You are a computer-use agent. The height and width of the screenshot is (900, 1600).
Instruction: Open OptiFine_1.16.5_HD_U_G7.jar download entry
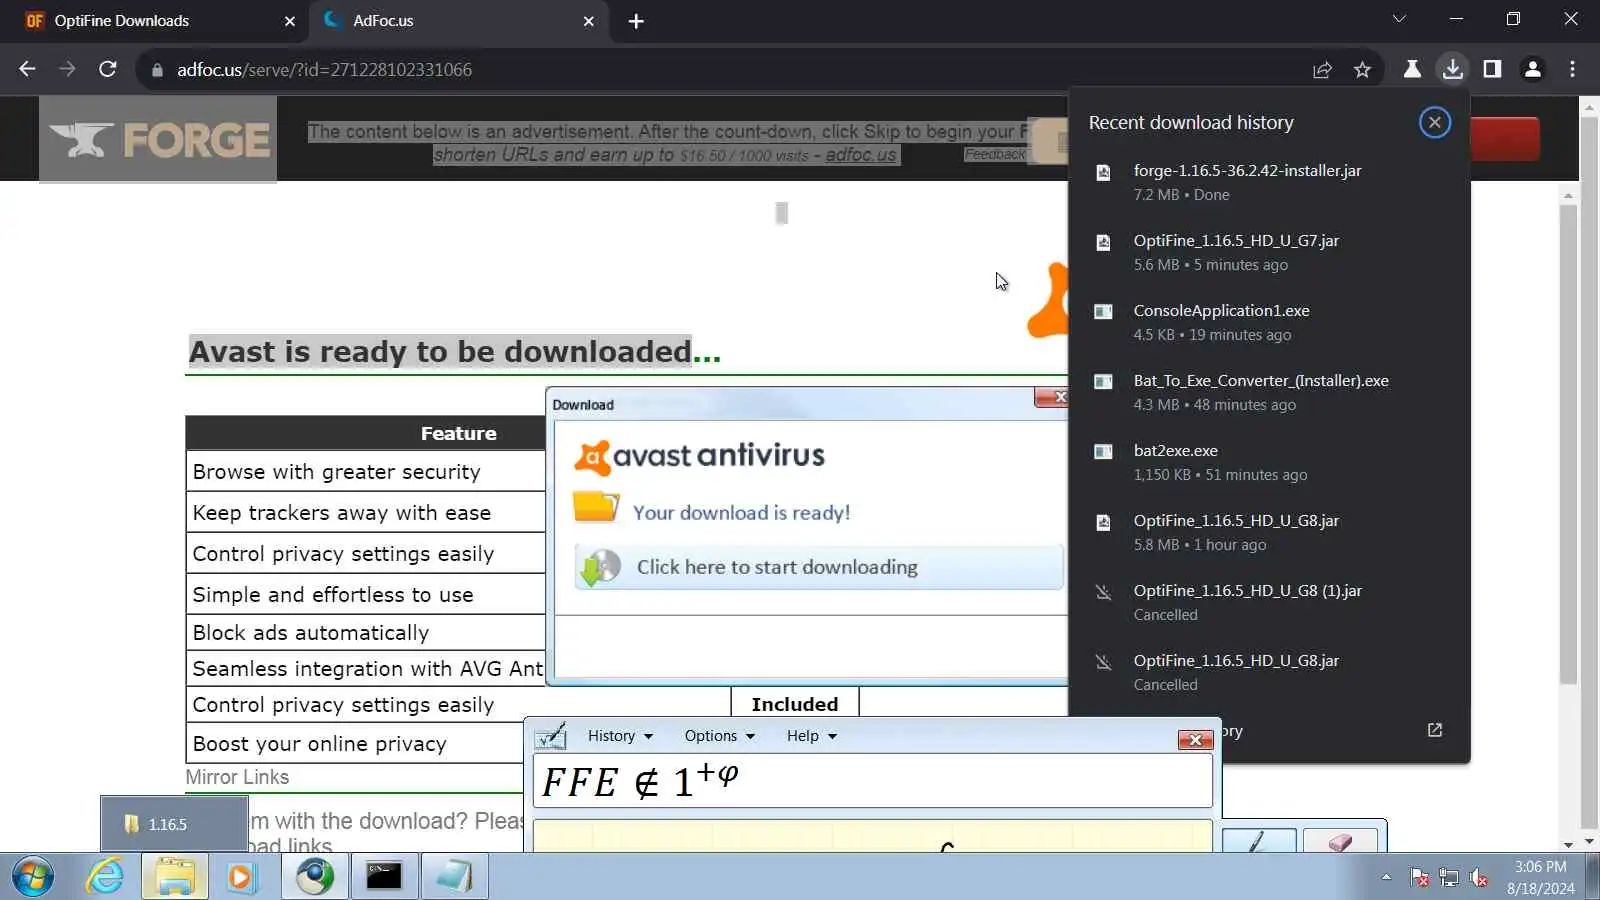[1269, 252]
